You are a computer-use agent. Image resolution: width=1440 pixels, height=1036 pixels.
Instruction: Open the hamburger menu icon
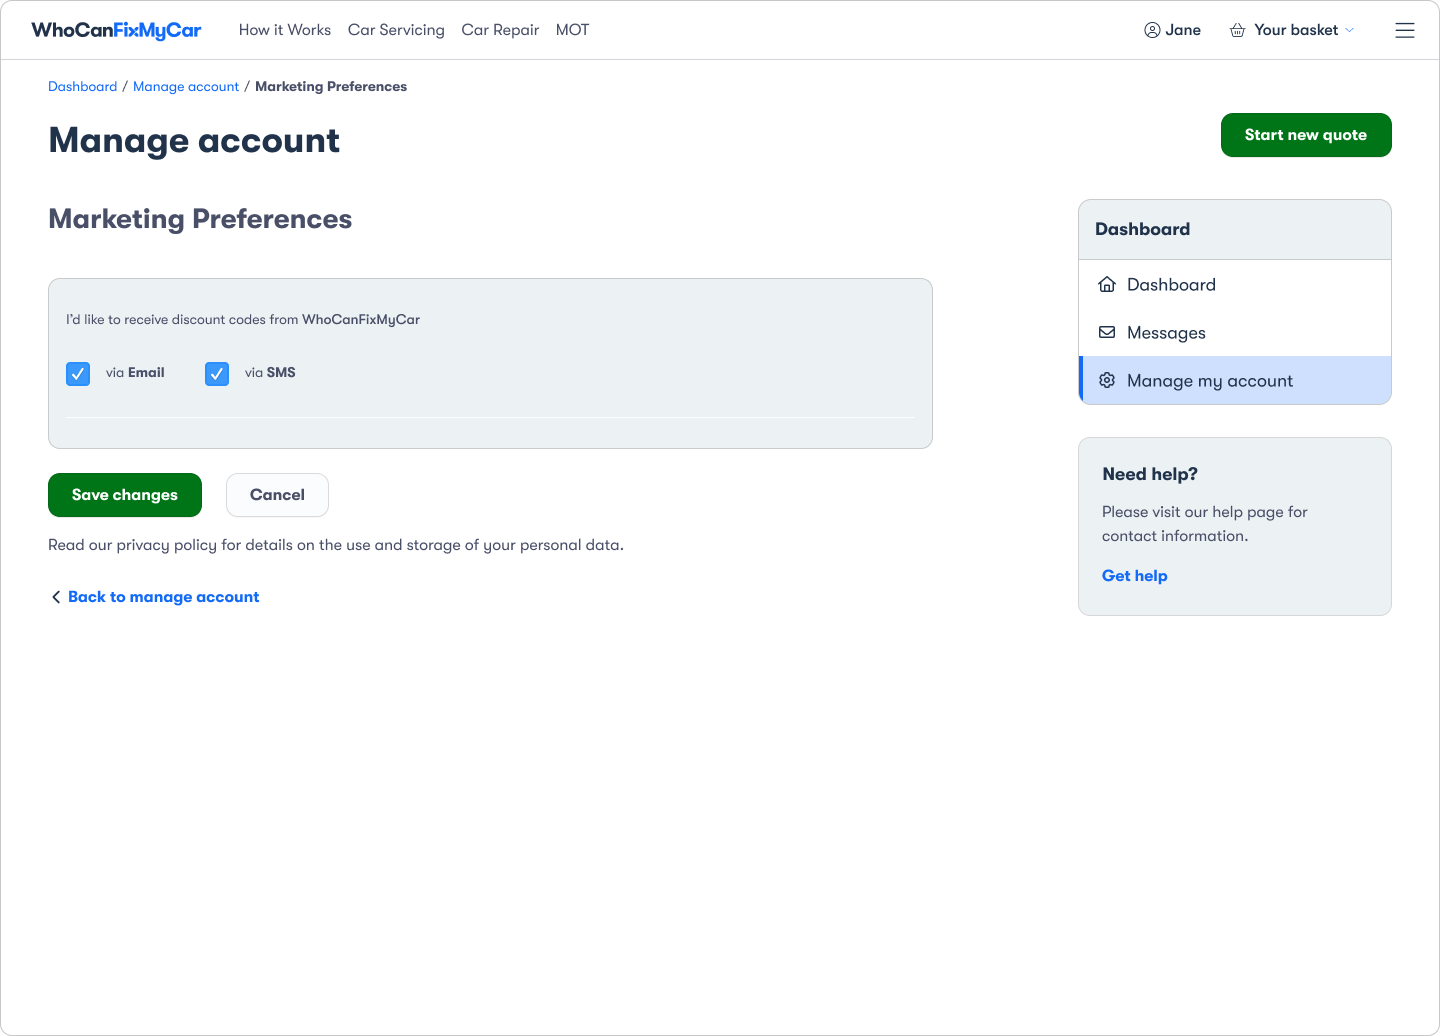(x=1405, y=30)
